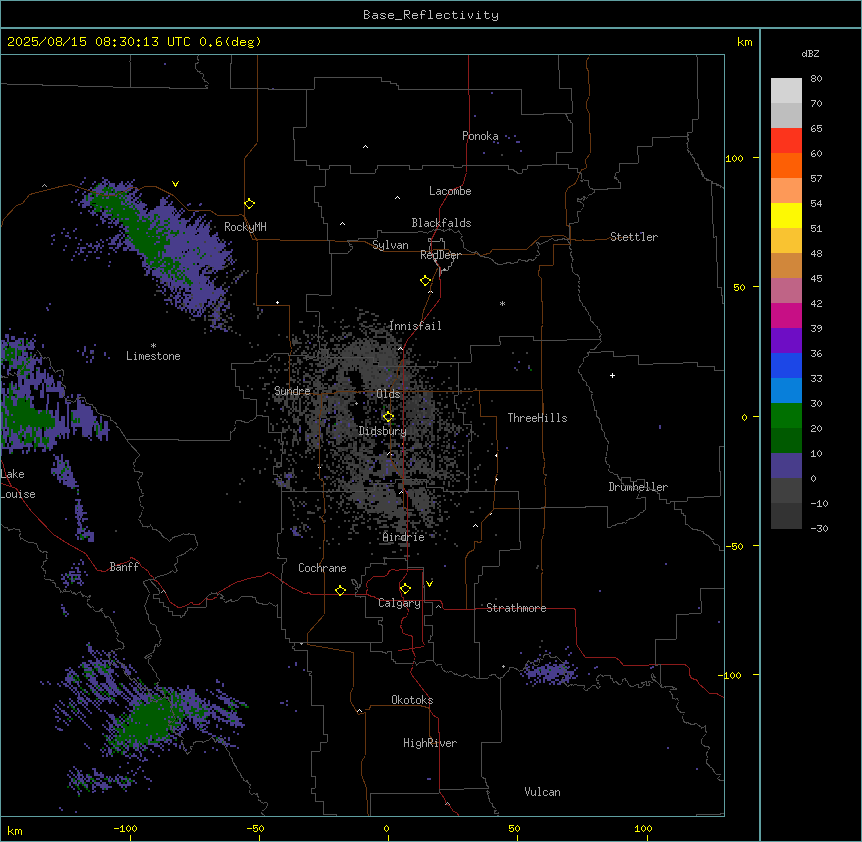Select the white asterisk above the Limestone label
Viewport: 862px width, 842px height.
pos(153,346)
